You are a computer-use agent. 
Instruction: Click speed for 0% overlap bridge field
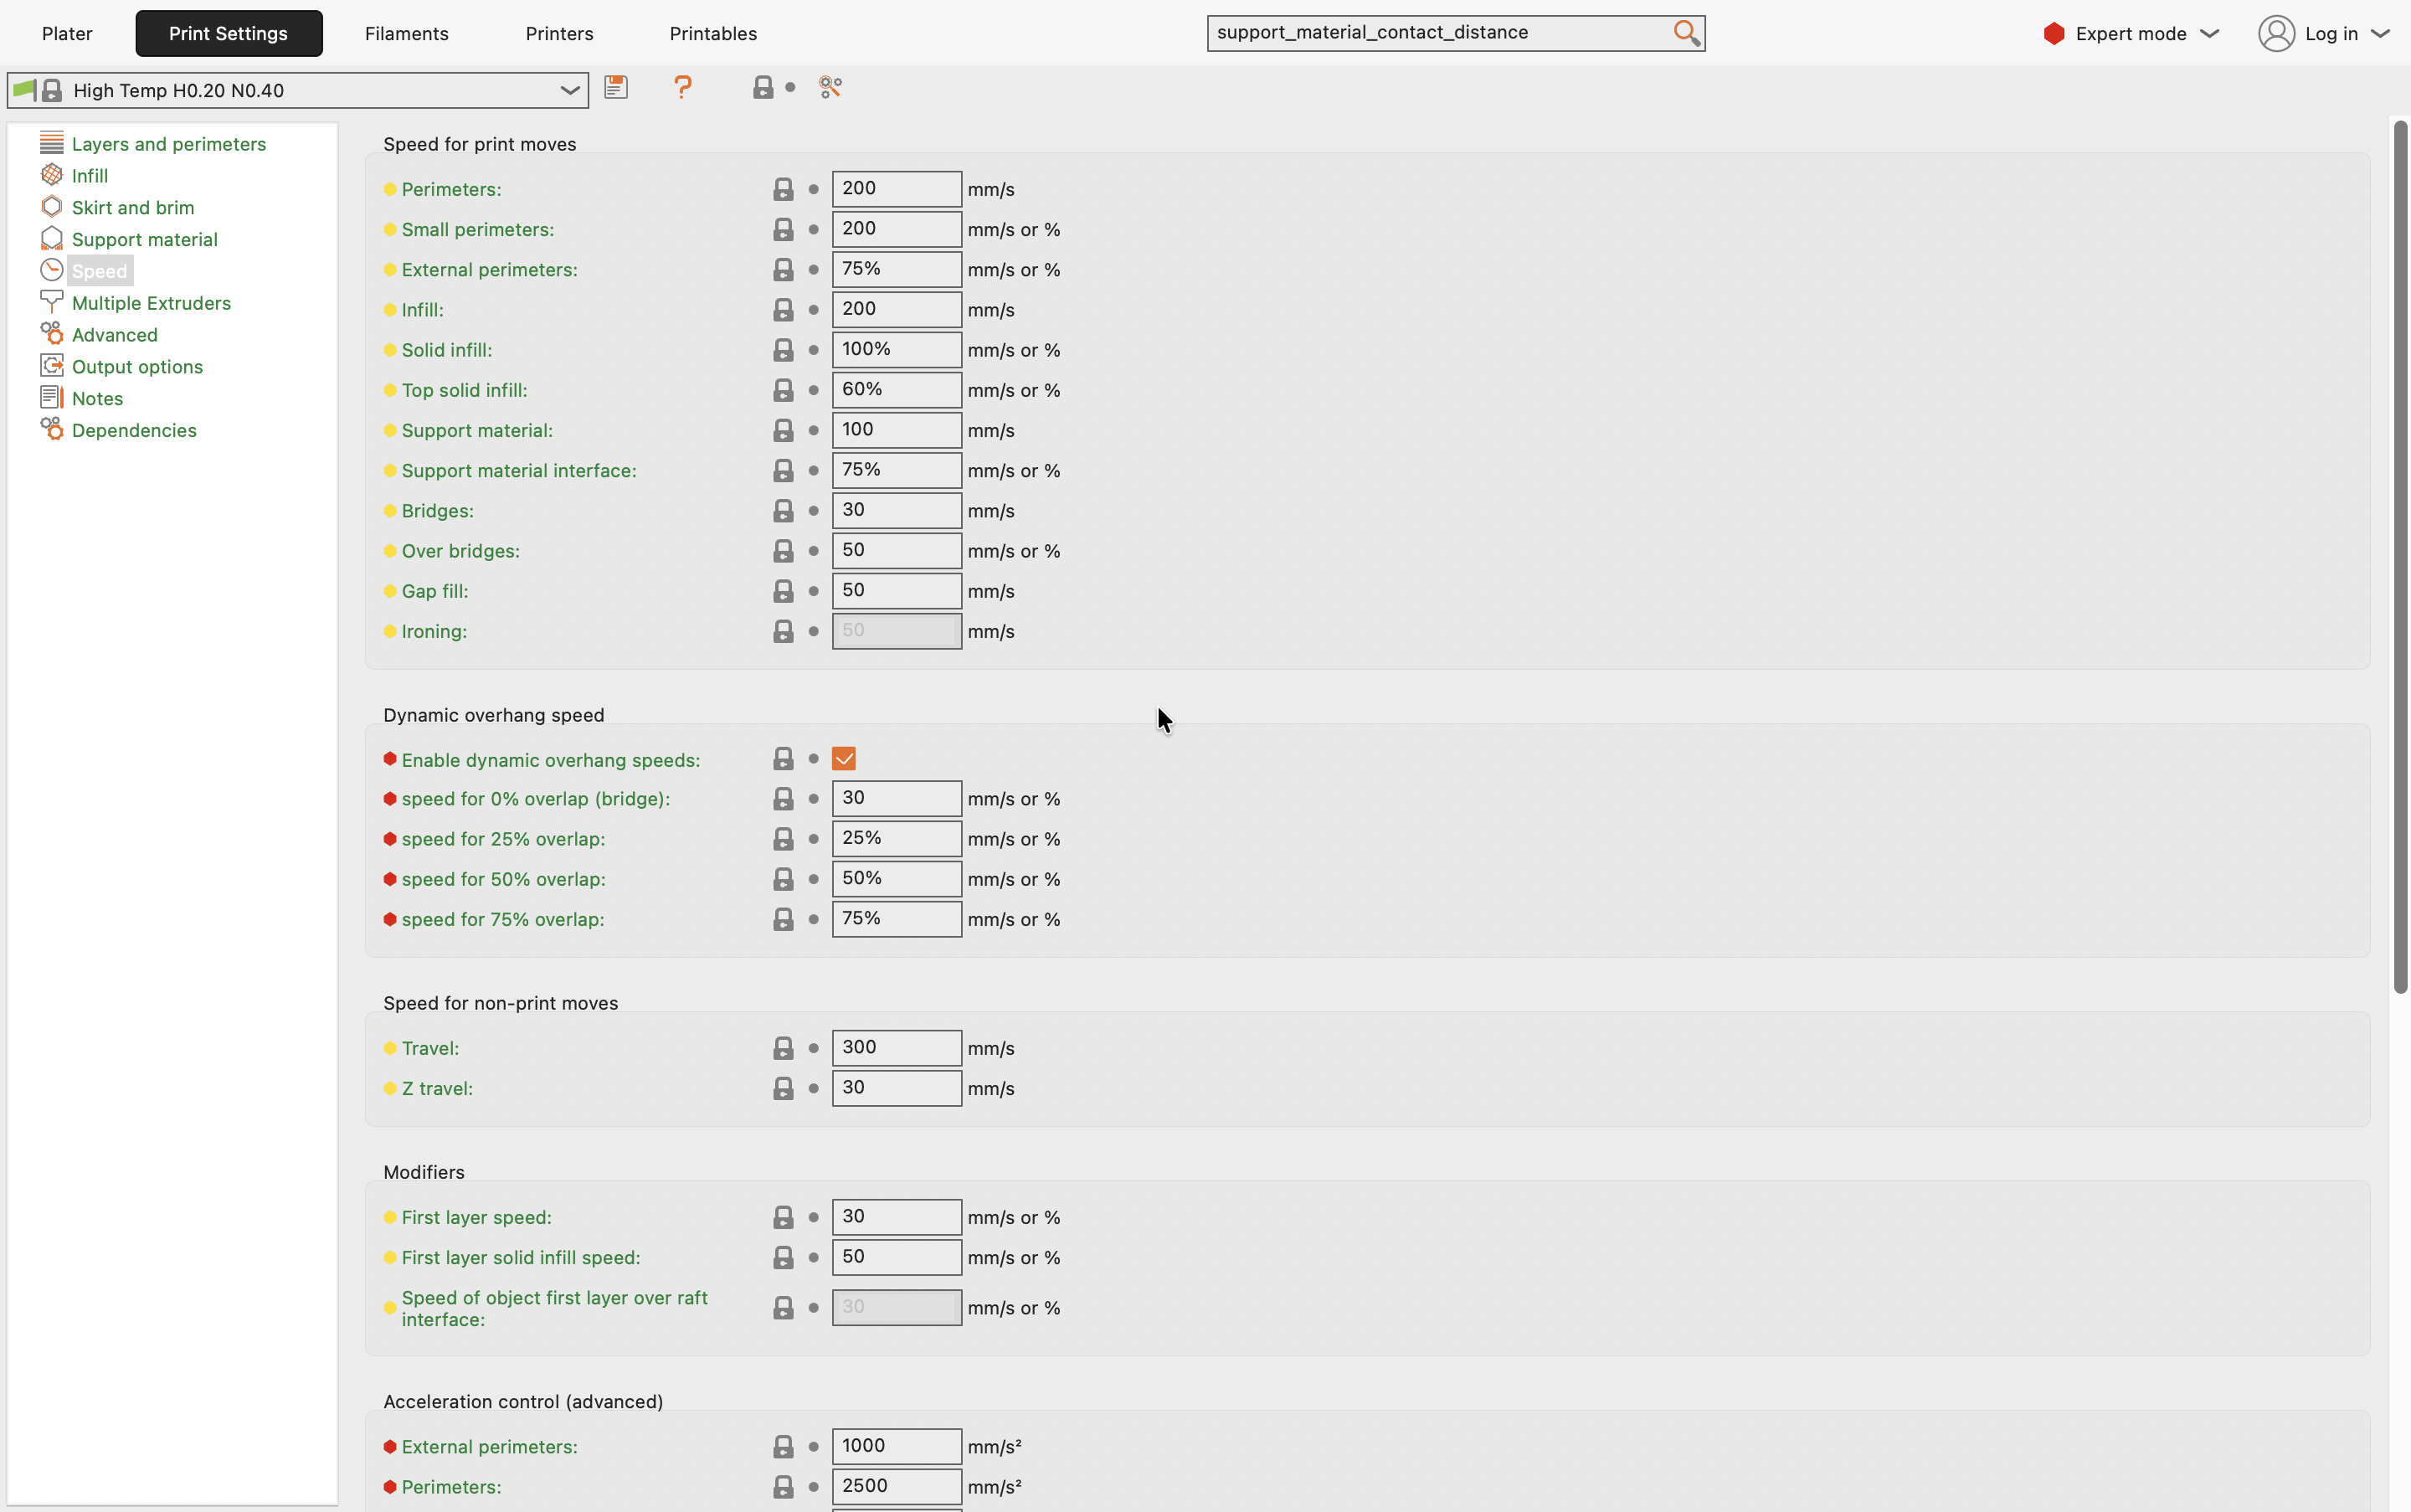(897, 799)
